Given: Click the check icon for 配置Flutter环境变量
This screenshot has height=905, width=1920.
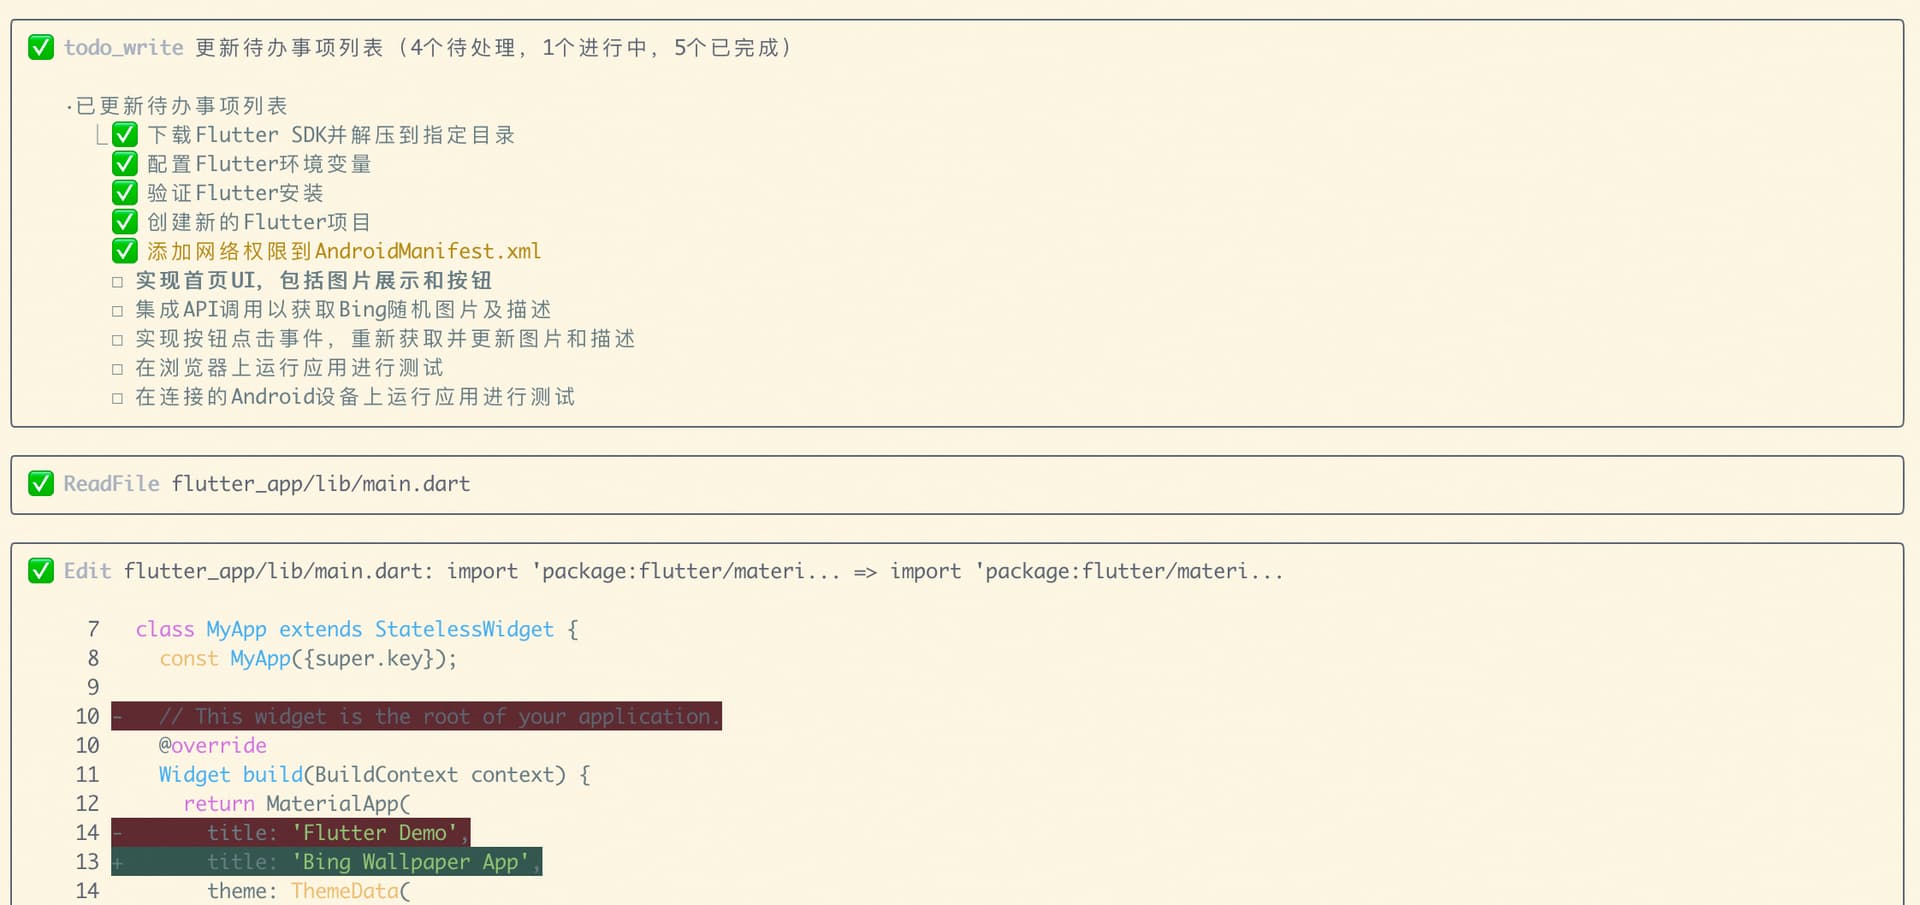Looking at the screenshot, I should tap(125, 163).
